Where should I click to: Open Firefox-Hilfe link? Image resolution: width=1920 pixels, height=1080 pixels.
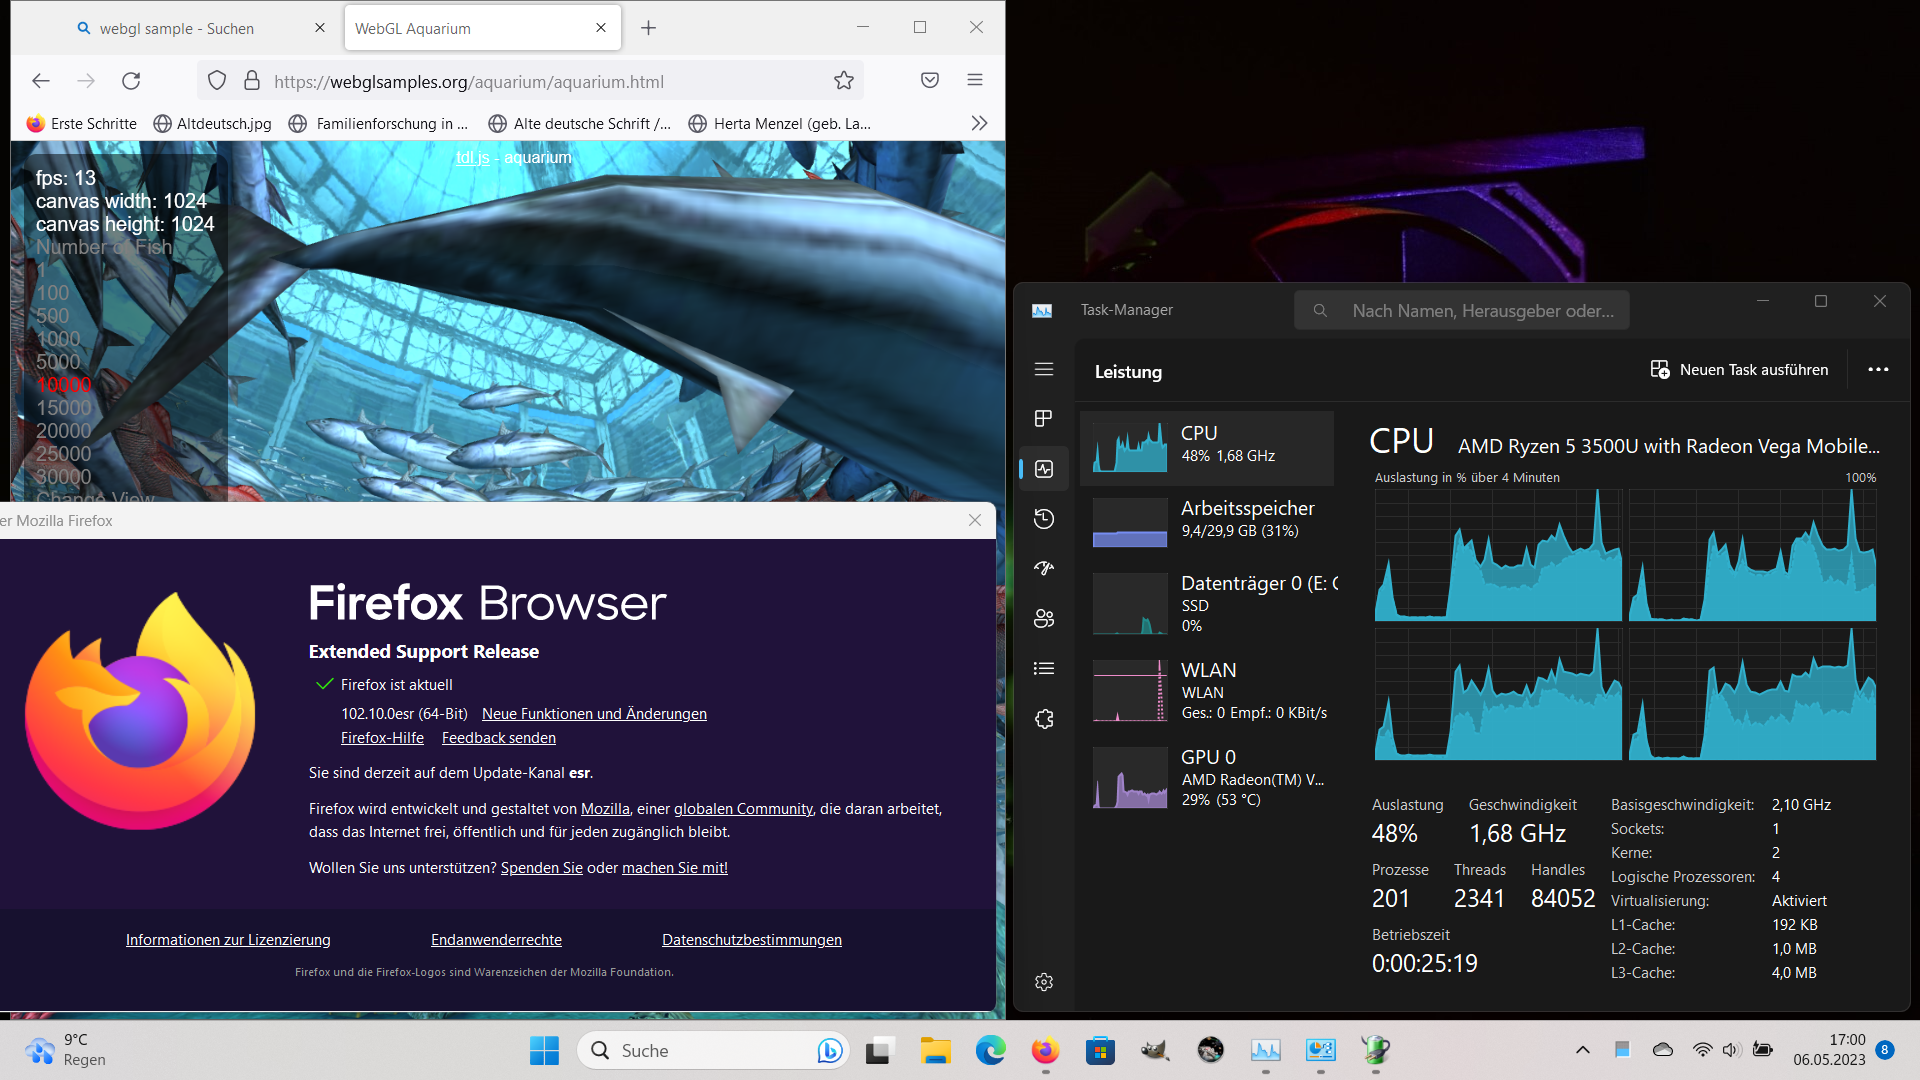(x=382, y=738)
